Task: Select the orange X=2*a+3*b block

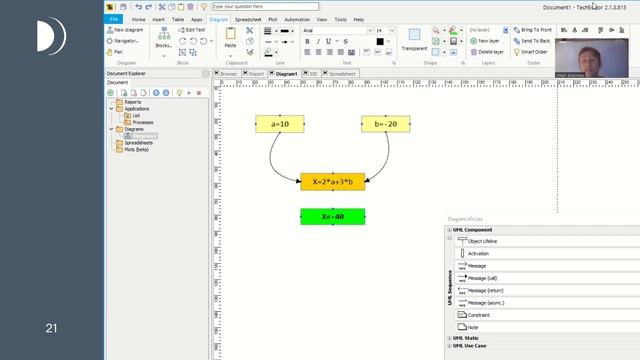Action: point(333,182)
